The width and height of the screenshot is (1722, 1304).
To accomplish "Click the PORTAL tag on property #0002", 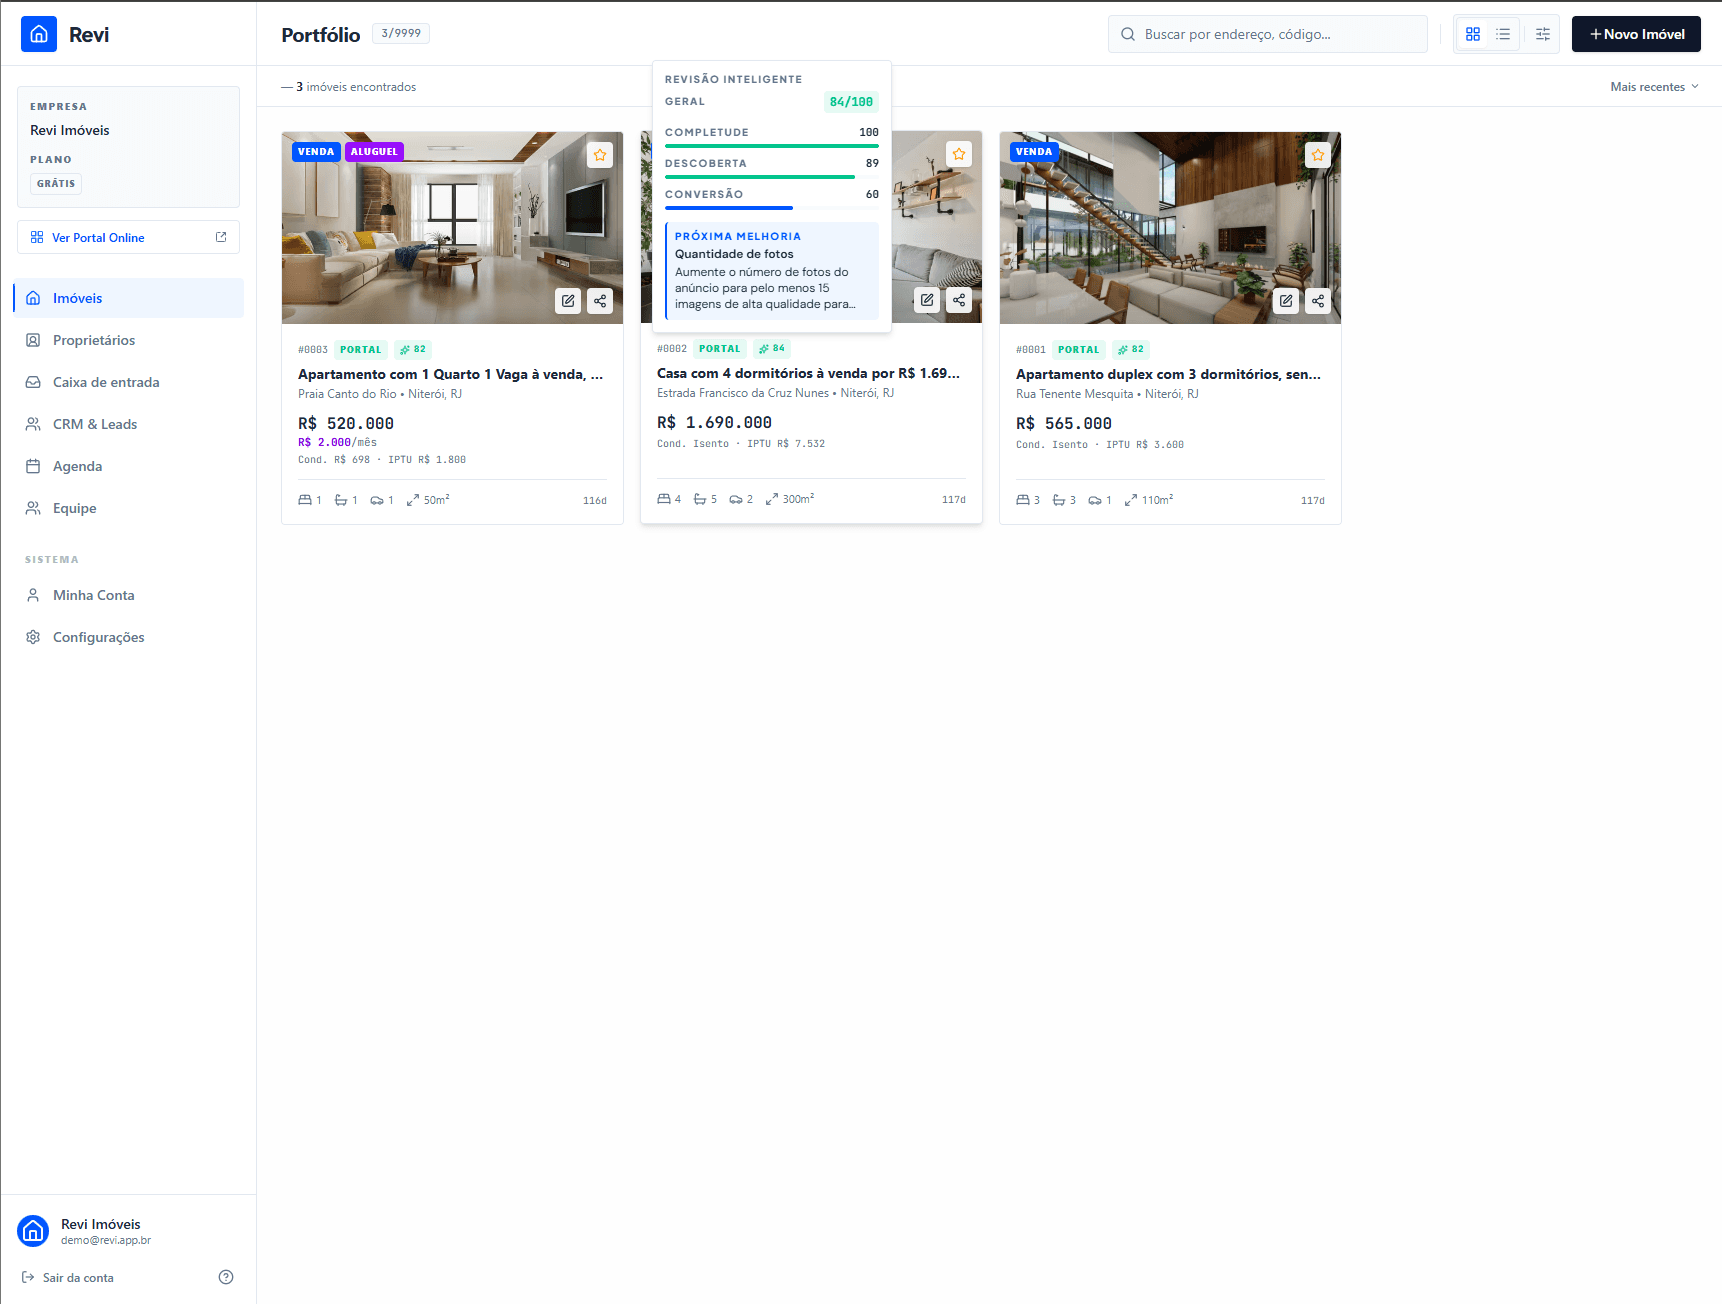I will 720,349.
